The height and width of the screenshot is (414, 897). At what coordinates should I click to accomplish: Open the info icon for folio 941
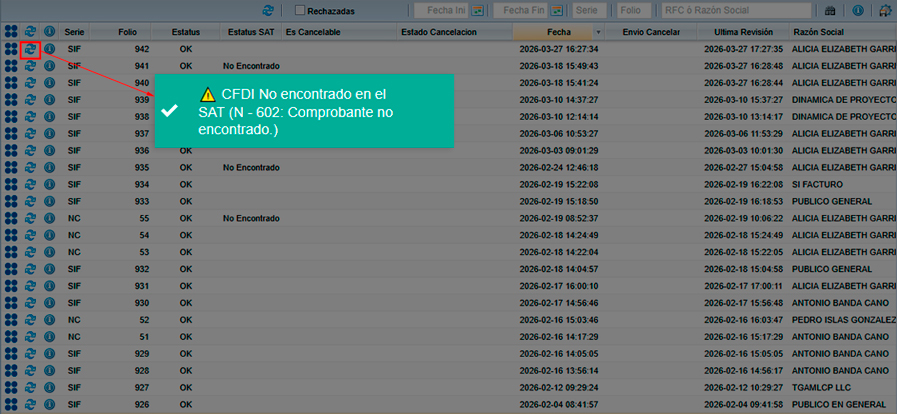[49, 66]
